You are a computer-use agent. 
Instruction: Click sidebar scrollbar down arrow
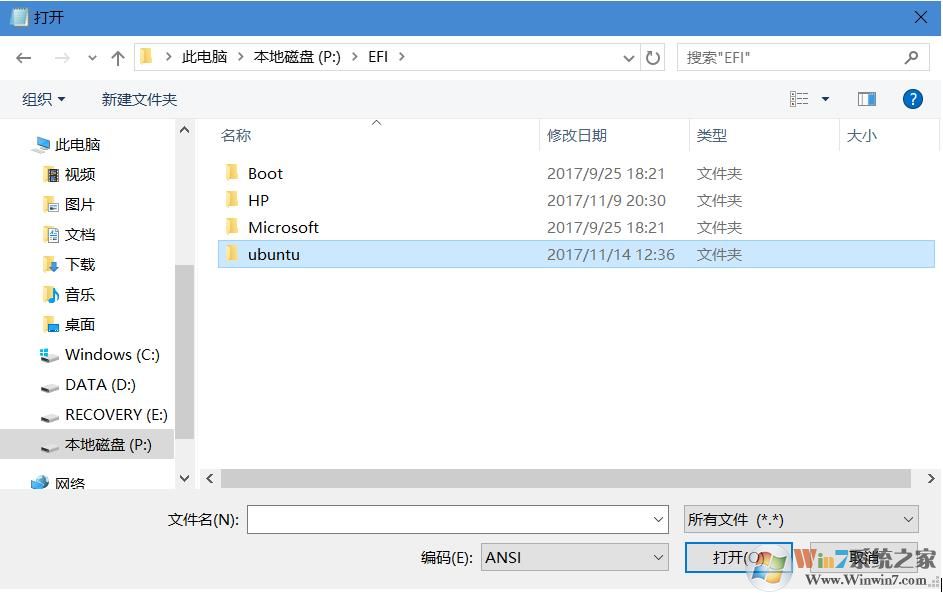tap(185, 479)
